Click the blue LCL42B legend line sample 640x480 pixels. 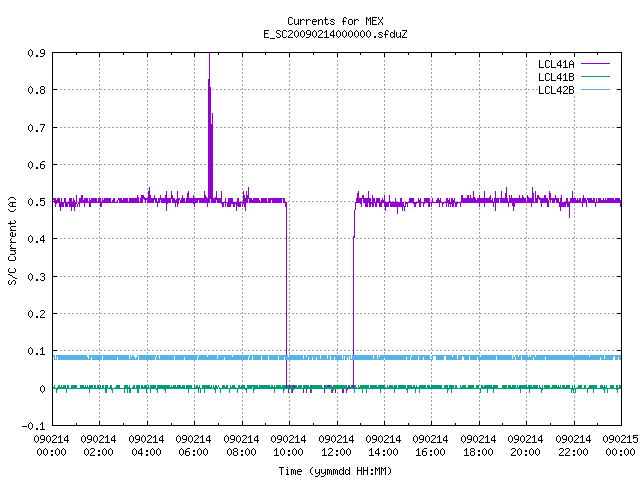tap(595, 90)
